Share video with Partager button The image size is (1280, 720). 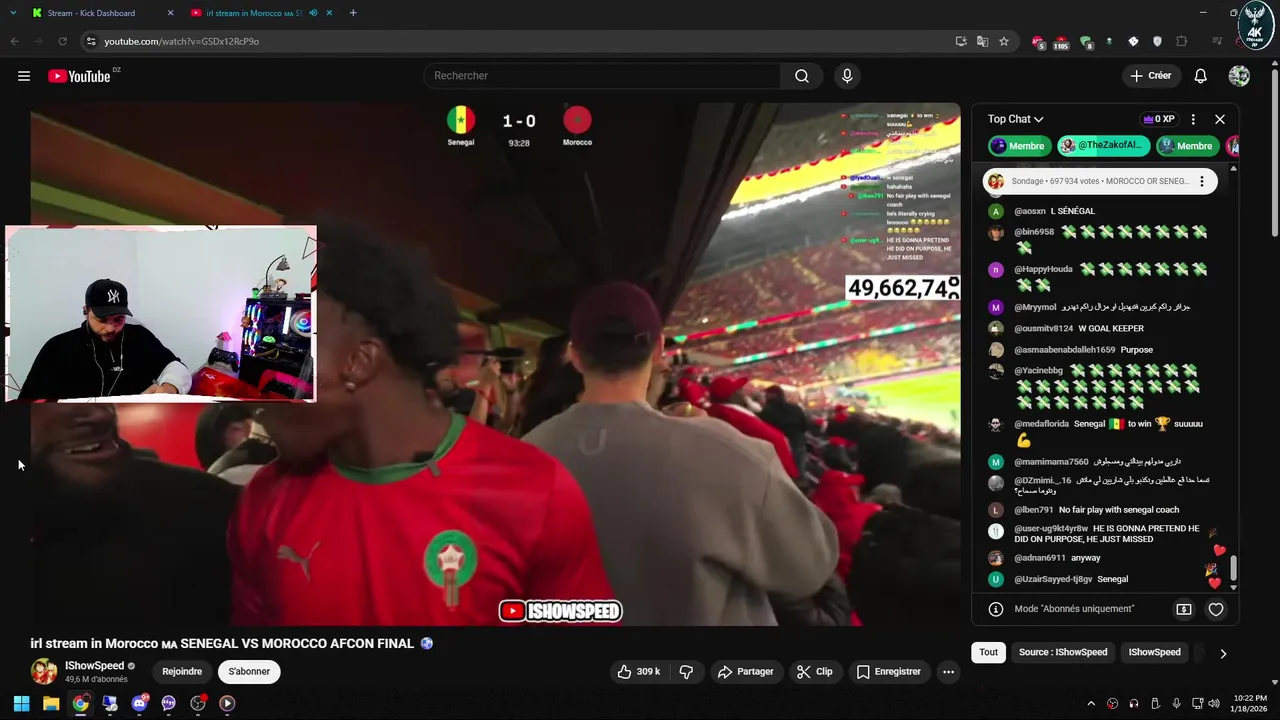click(745, 672)
